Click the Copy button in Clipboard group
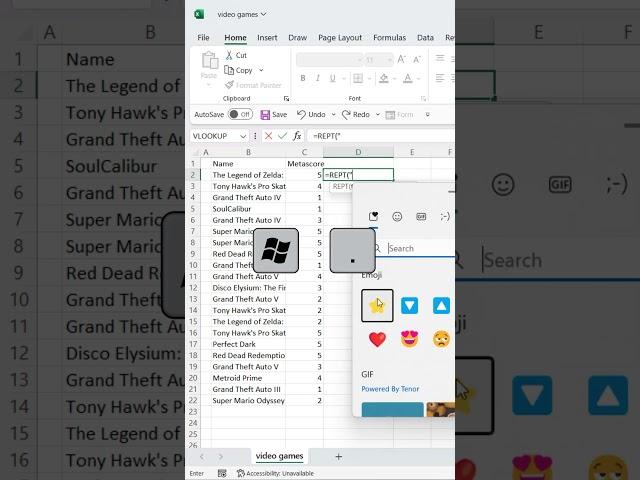Image resolution: width=640 pixels, height=480 pixels. click(239, 70)
